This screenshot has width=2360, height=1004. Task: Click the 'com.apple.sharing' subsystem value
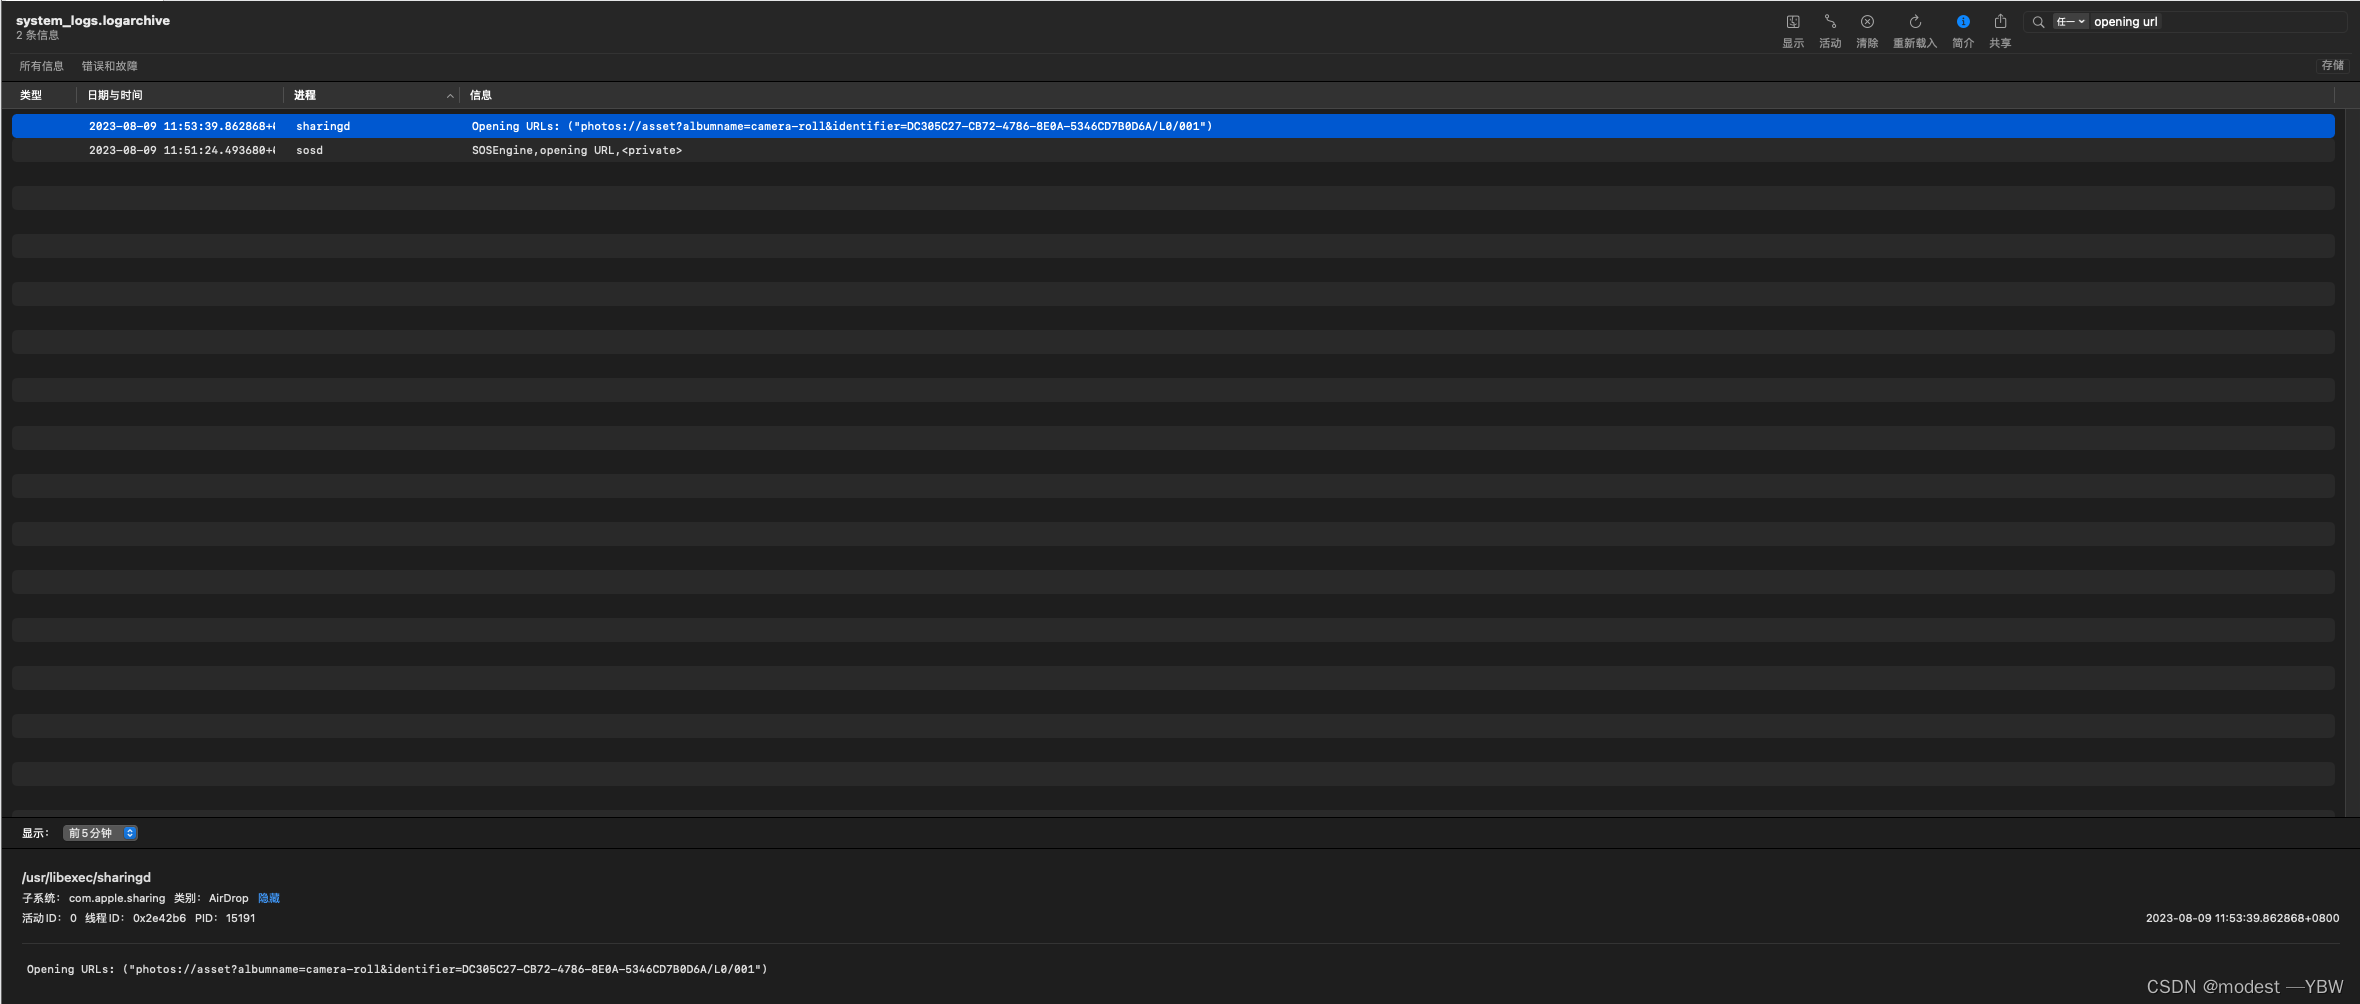[117, 898]
